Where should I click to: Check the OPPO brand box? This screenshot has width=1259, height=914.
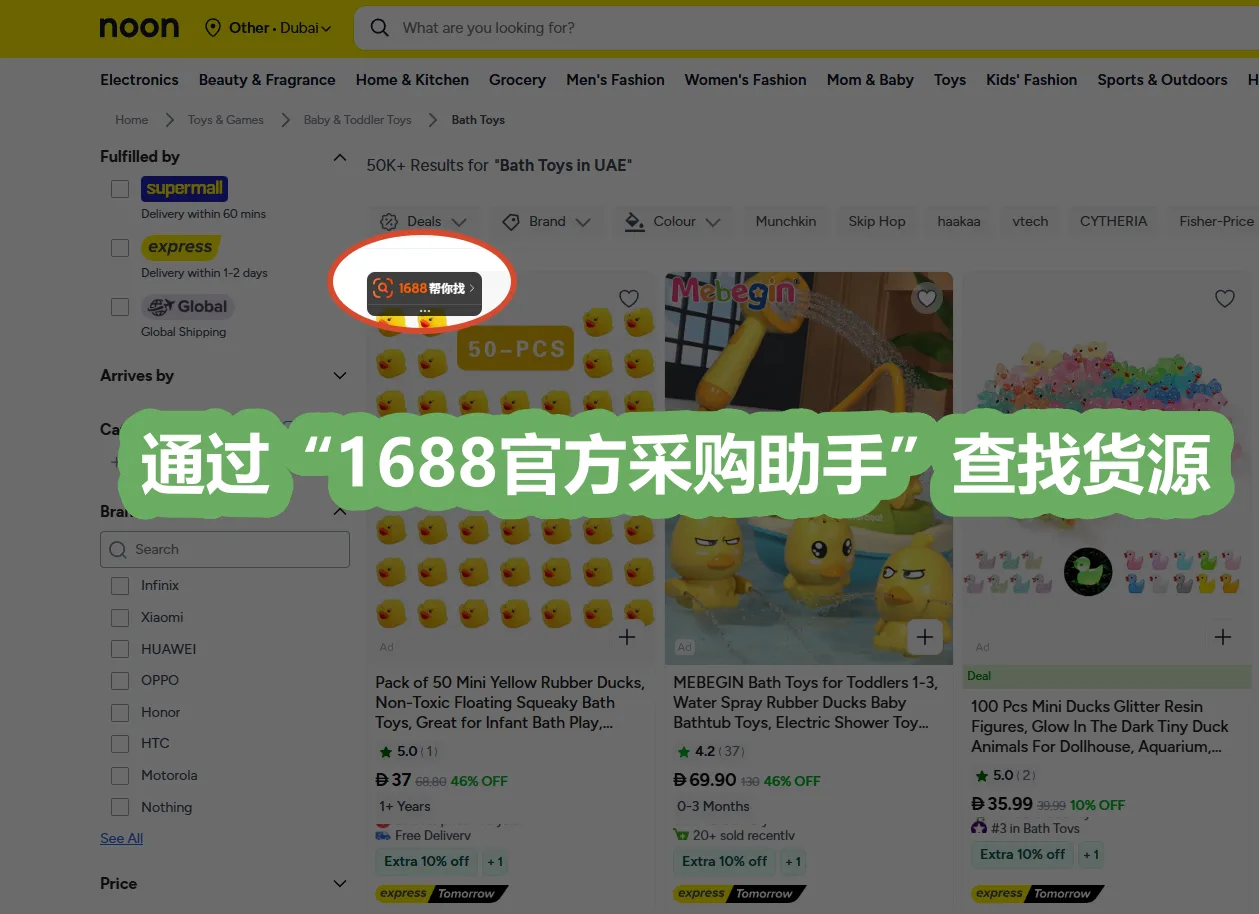point(120,681)
